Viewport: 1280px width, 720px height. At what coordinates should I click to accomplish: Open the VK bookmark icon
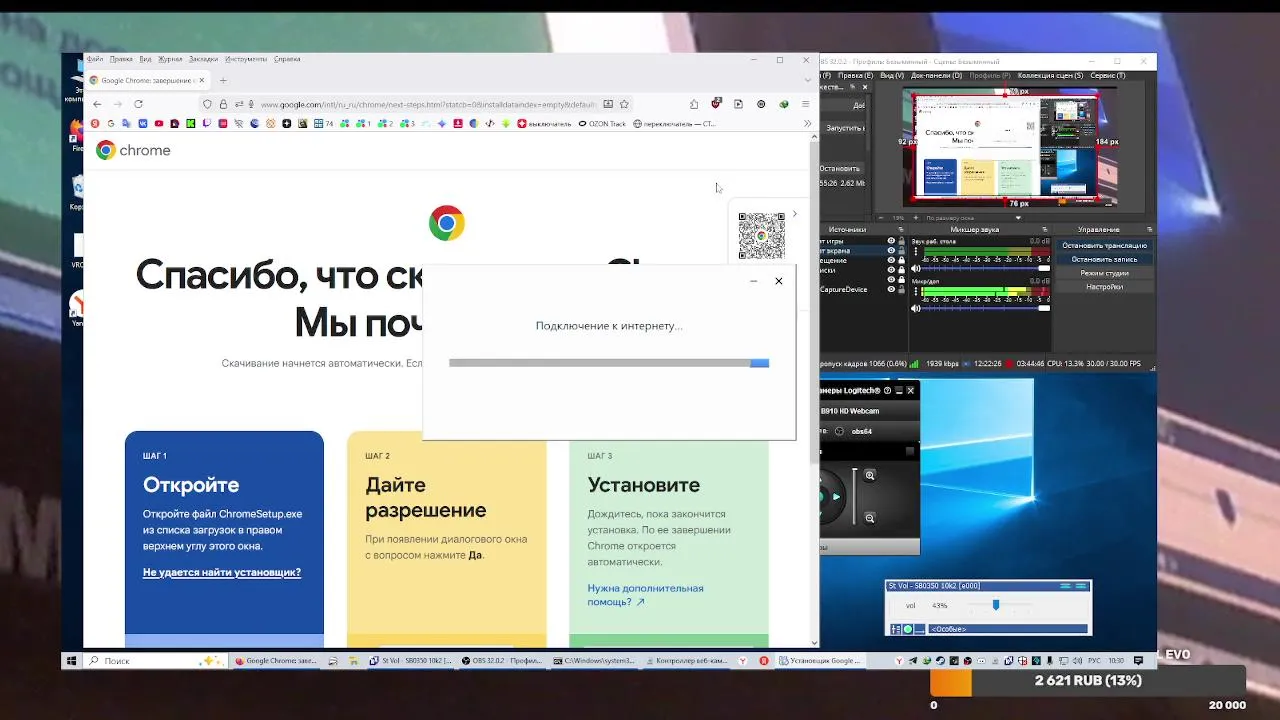pyautogui.click(x=143, y=124)
